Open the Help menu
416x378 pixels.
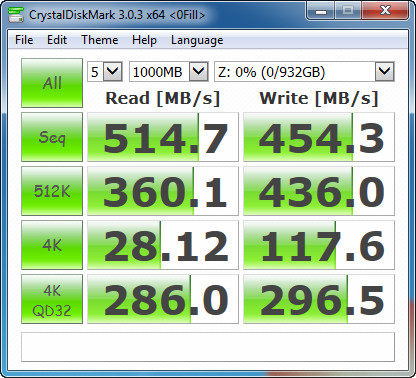pyautogui.click(x=144, y=40)
